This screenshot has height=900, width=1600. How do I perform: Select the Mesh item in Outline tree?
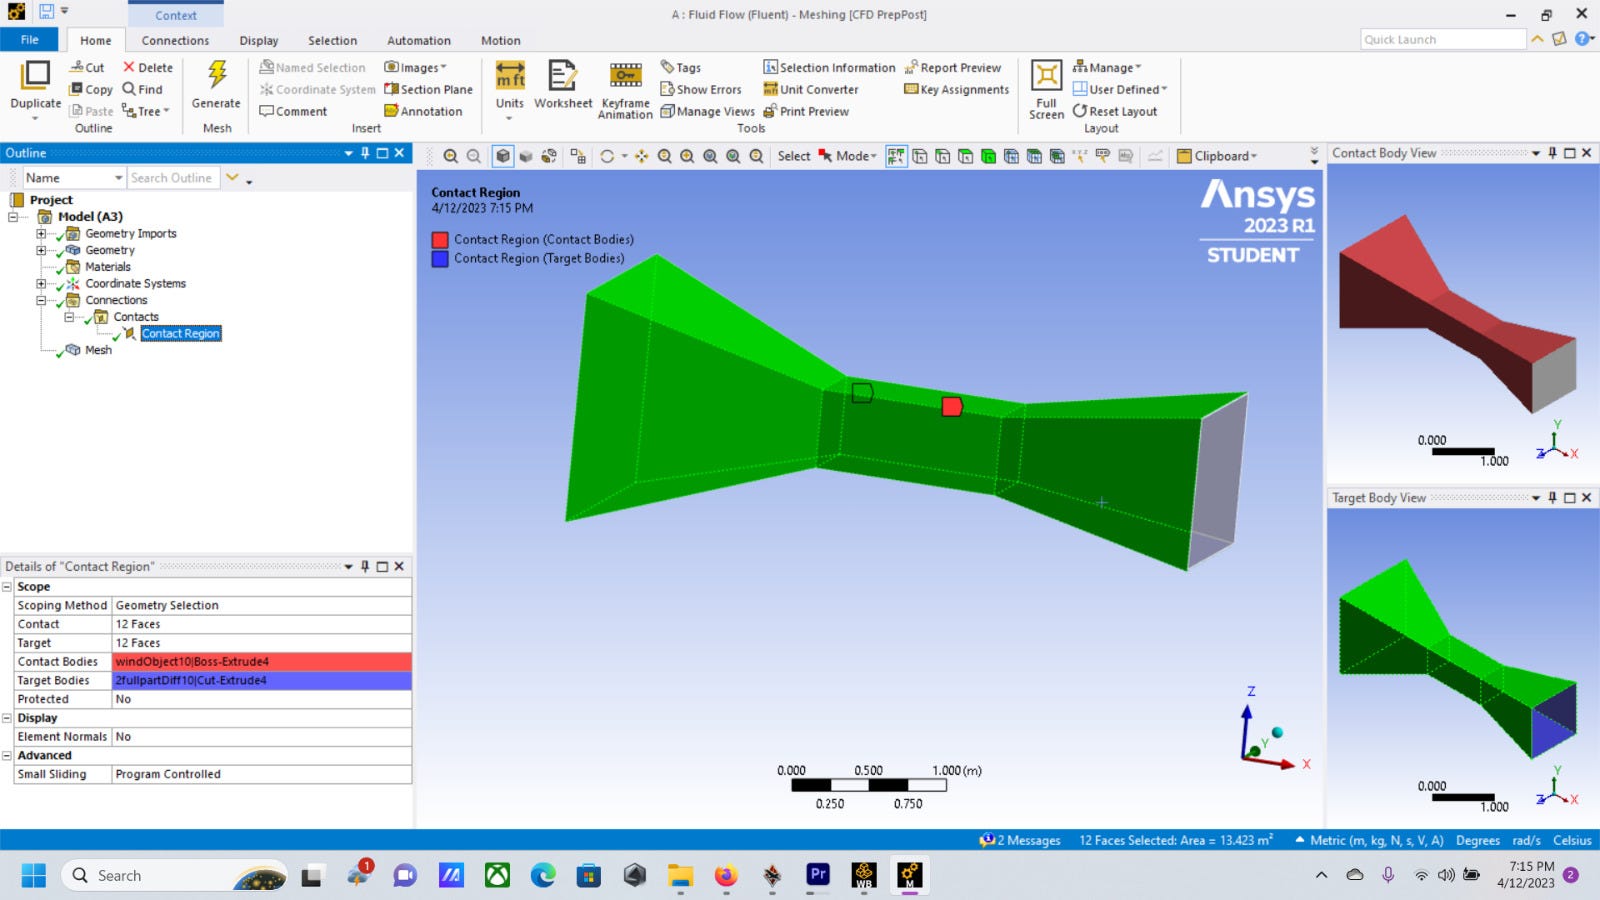[x=98, y=350]
